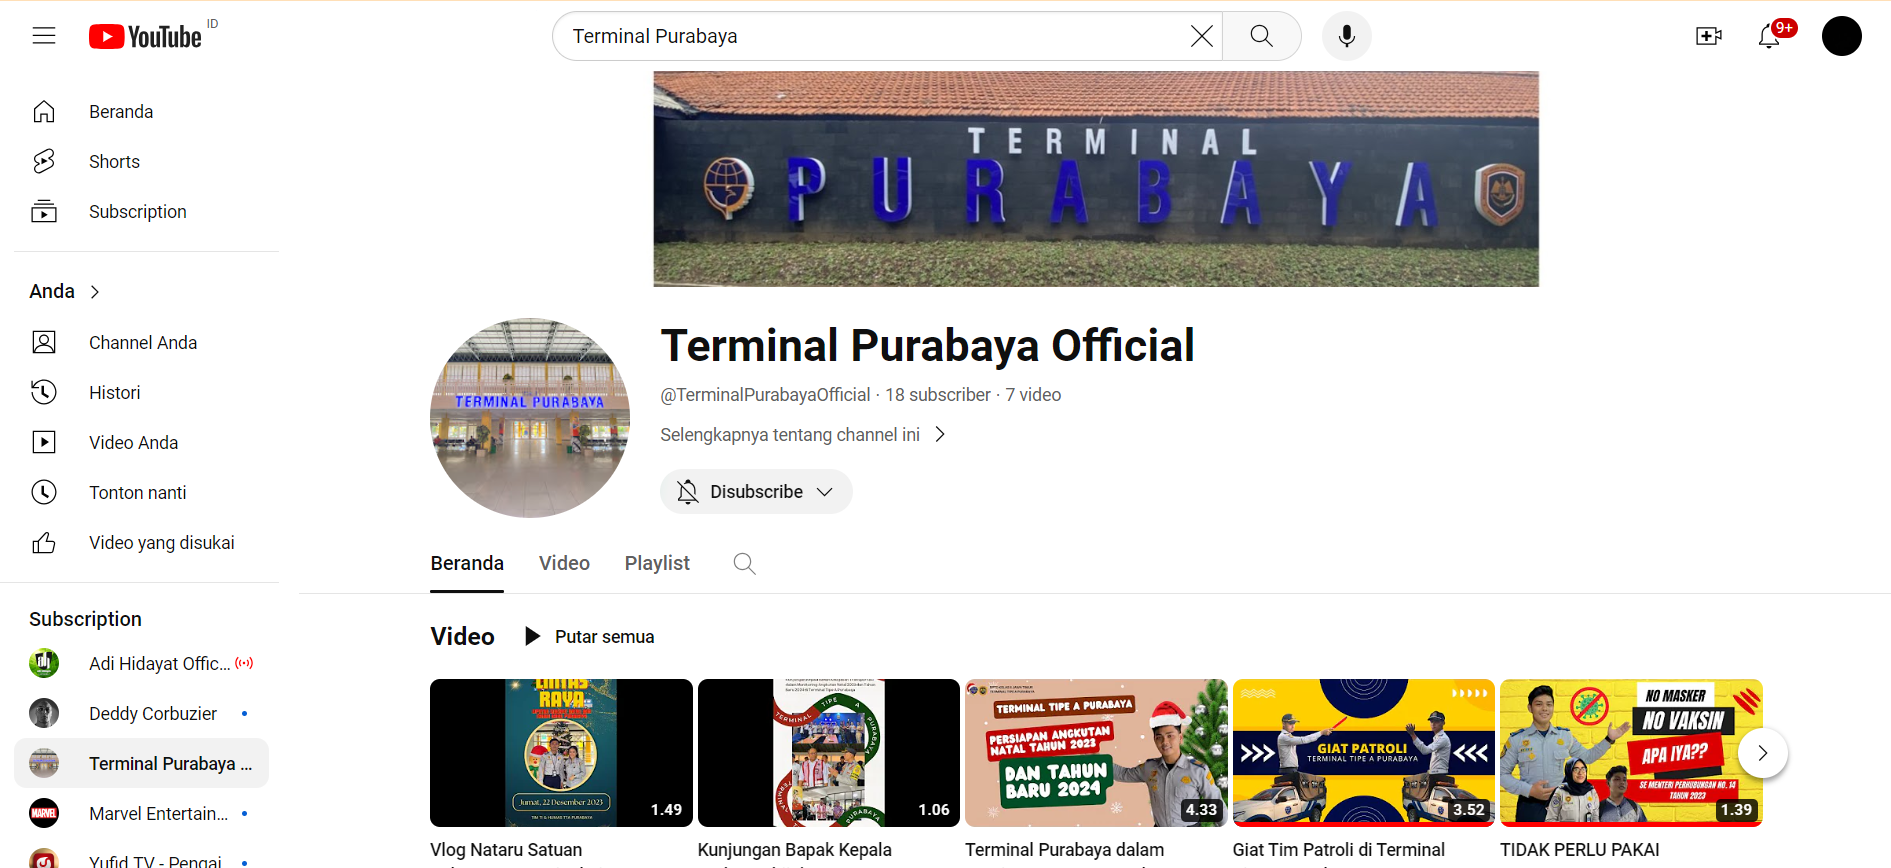
Task: Expand Selengkapnya tentang channel ini
Action: point(802,435)
